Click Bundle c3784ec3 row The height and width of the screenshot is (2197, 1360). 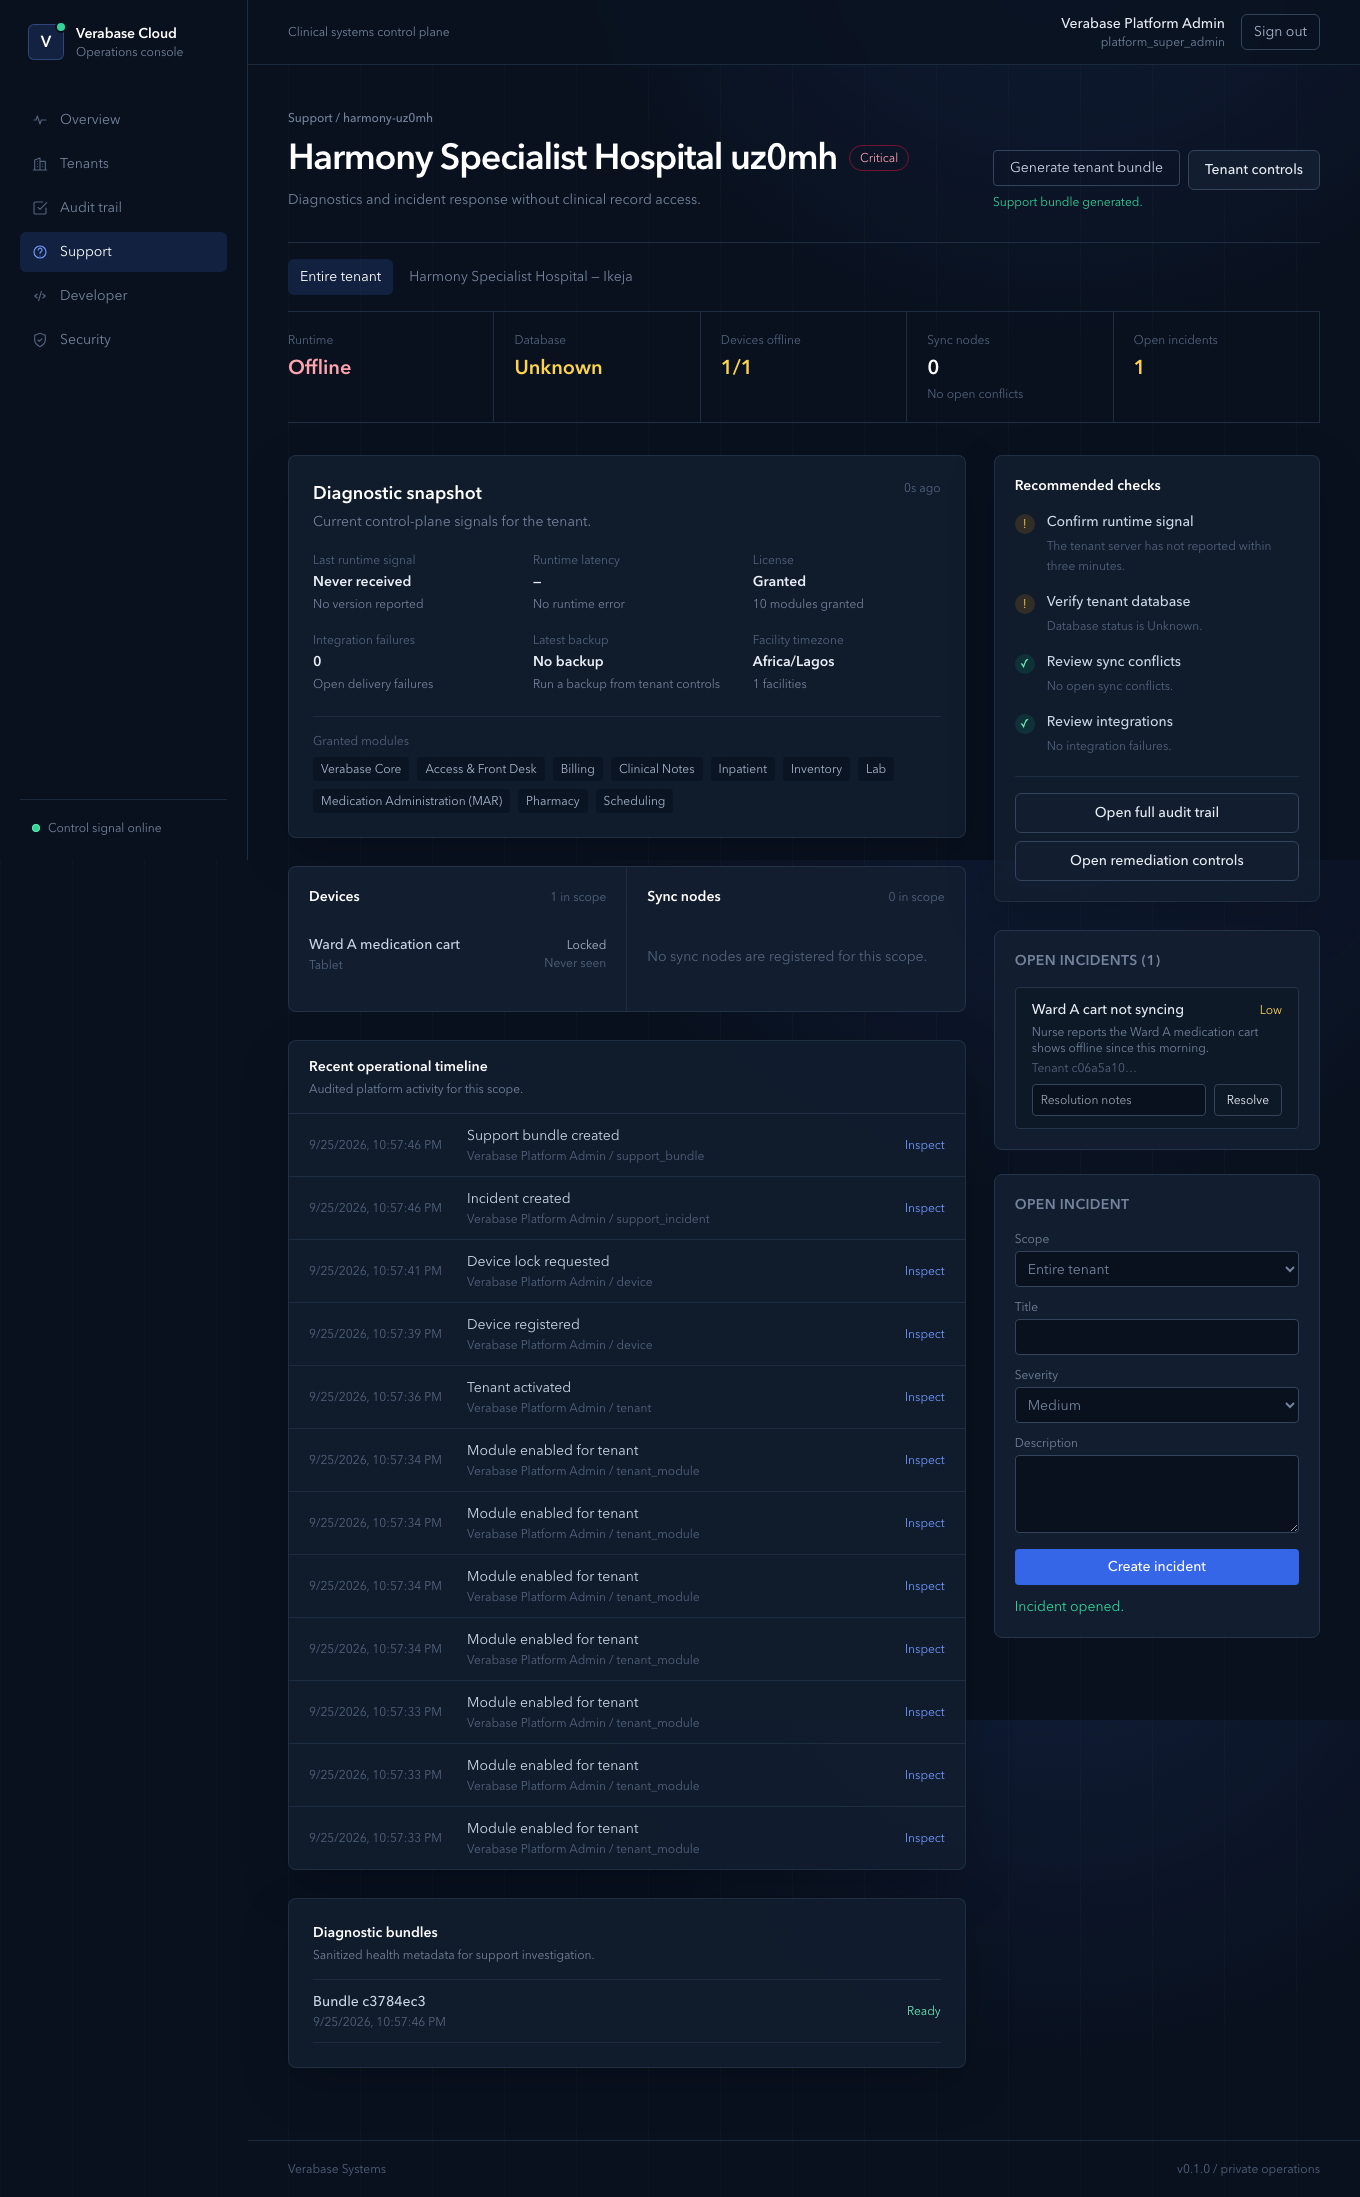click(627, 2011)
